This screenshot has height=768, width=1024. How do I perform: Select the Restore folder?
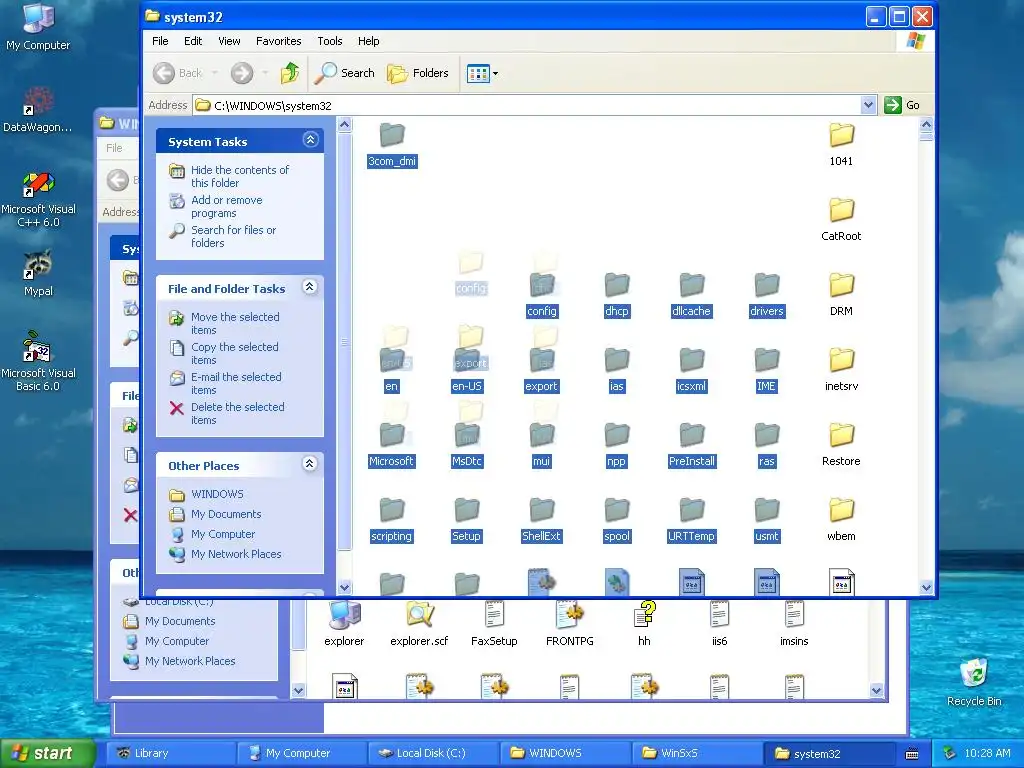click(841, 445)
